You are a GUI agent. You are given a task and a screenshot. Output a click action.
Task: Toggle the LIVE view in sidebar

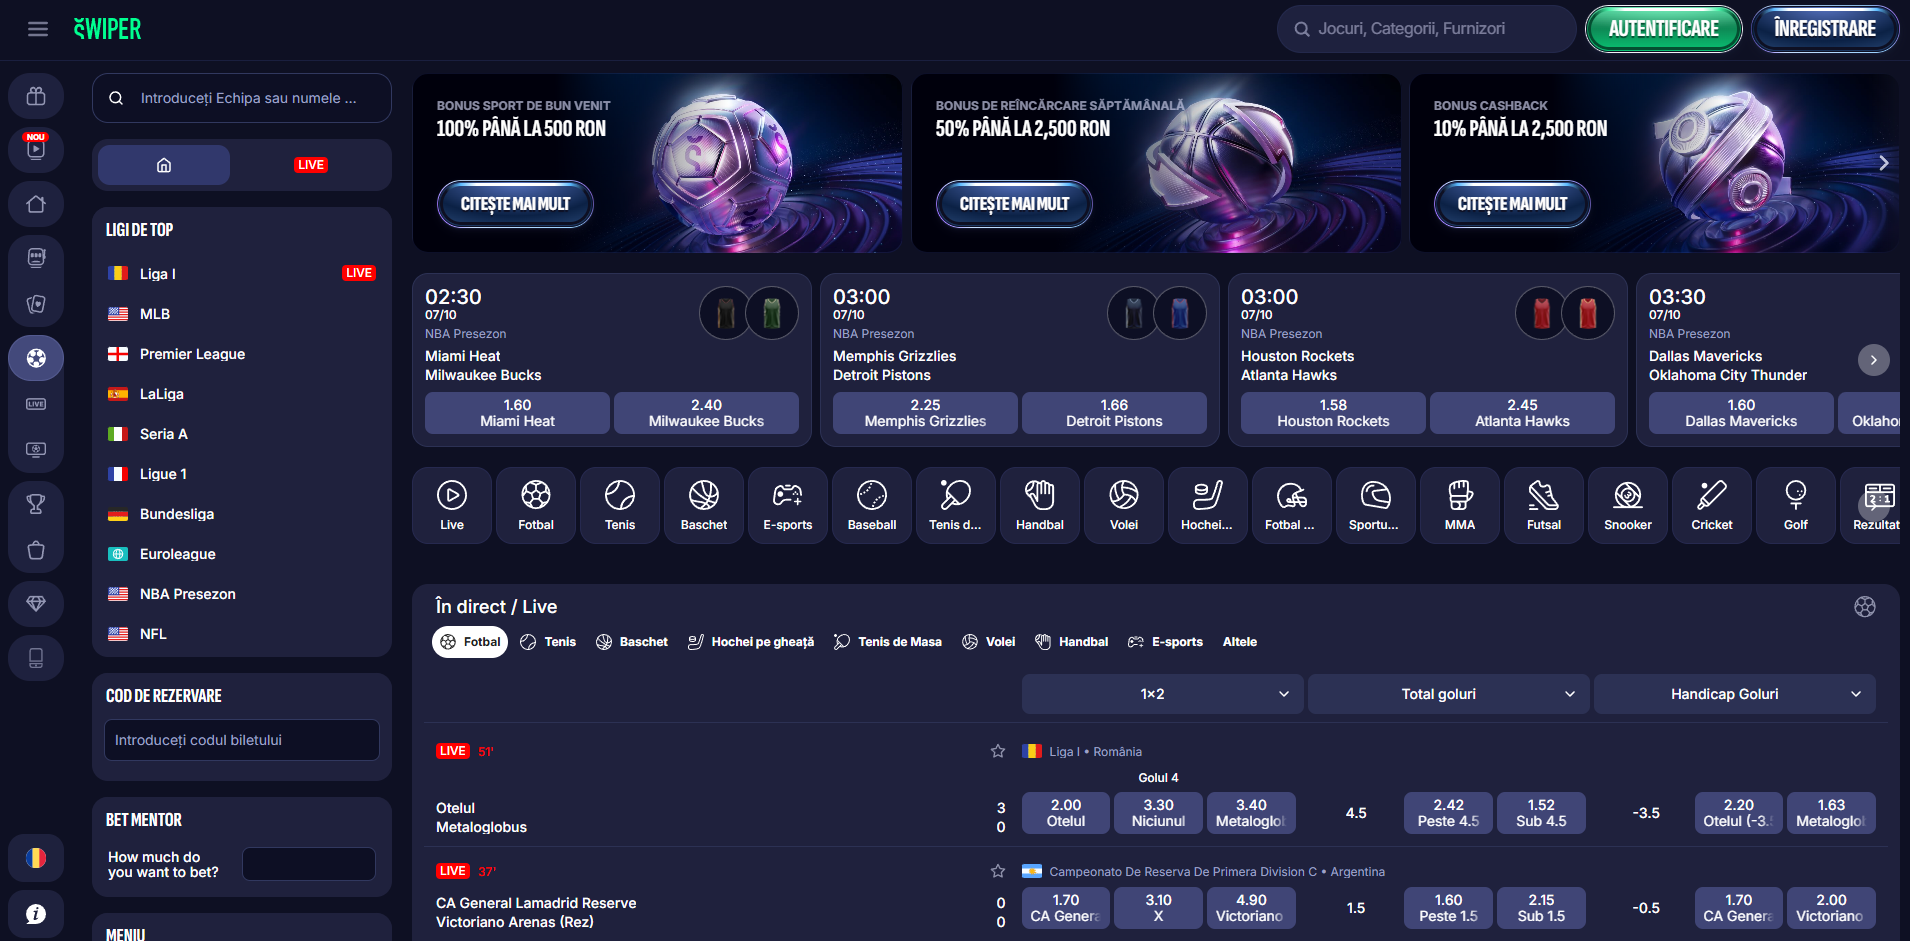click(311, 165)
